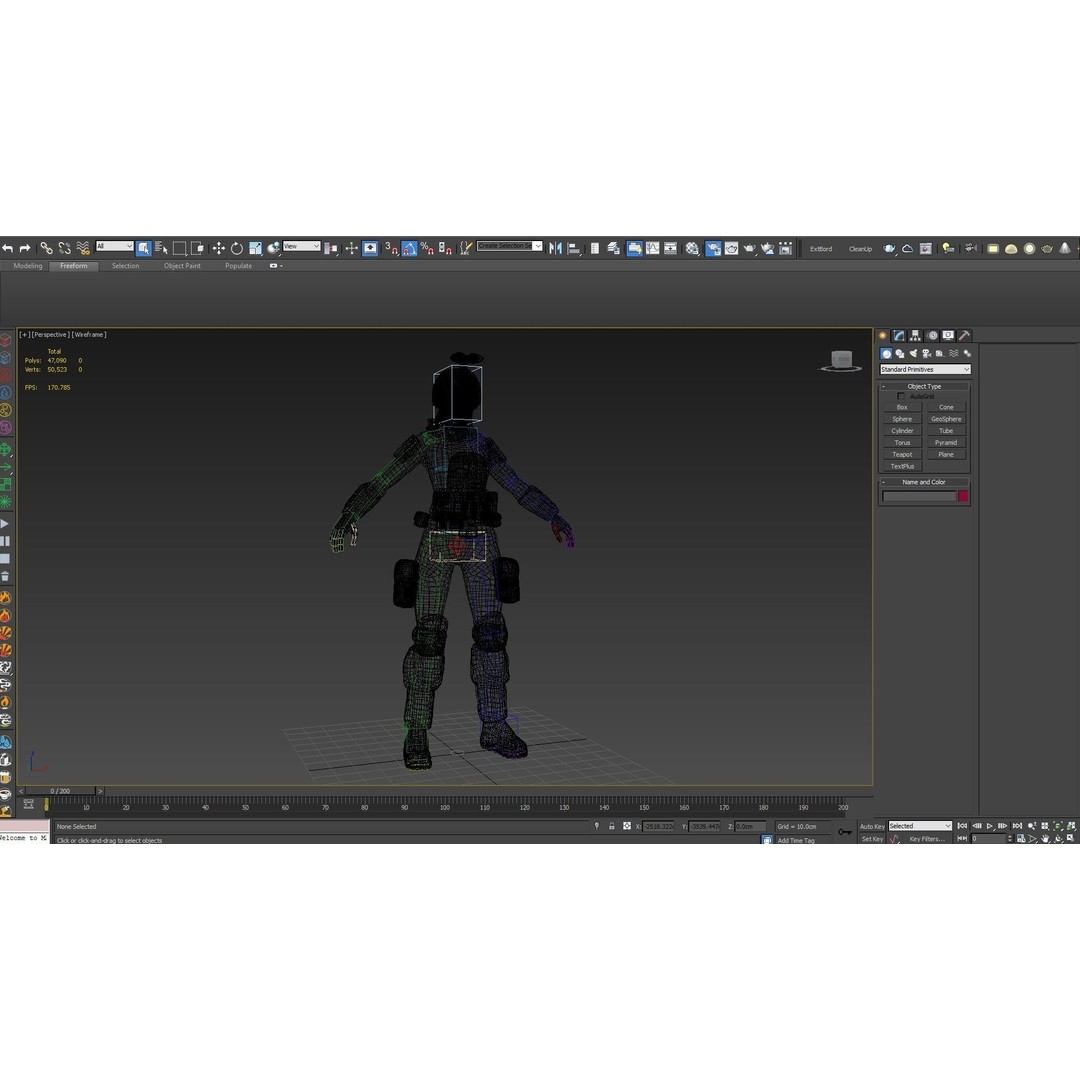1080x1080 pixels.
Task: Switch to the Modeling ribbon tab
Action: pyautogui.click(x=28, y=266)
